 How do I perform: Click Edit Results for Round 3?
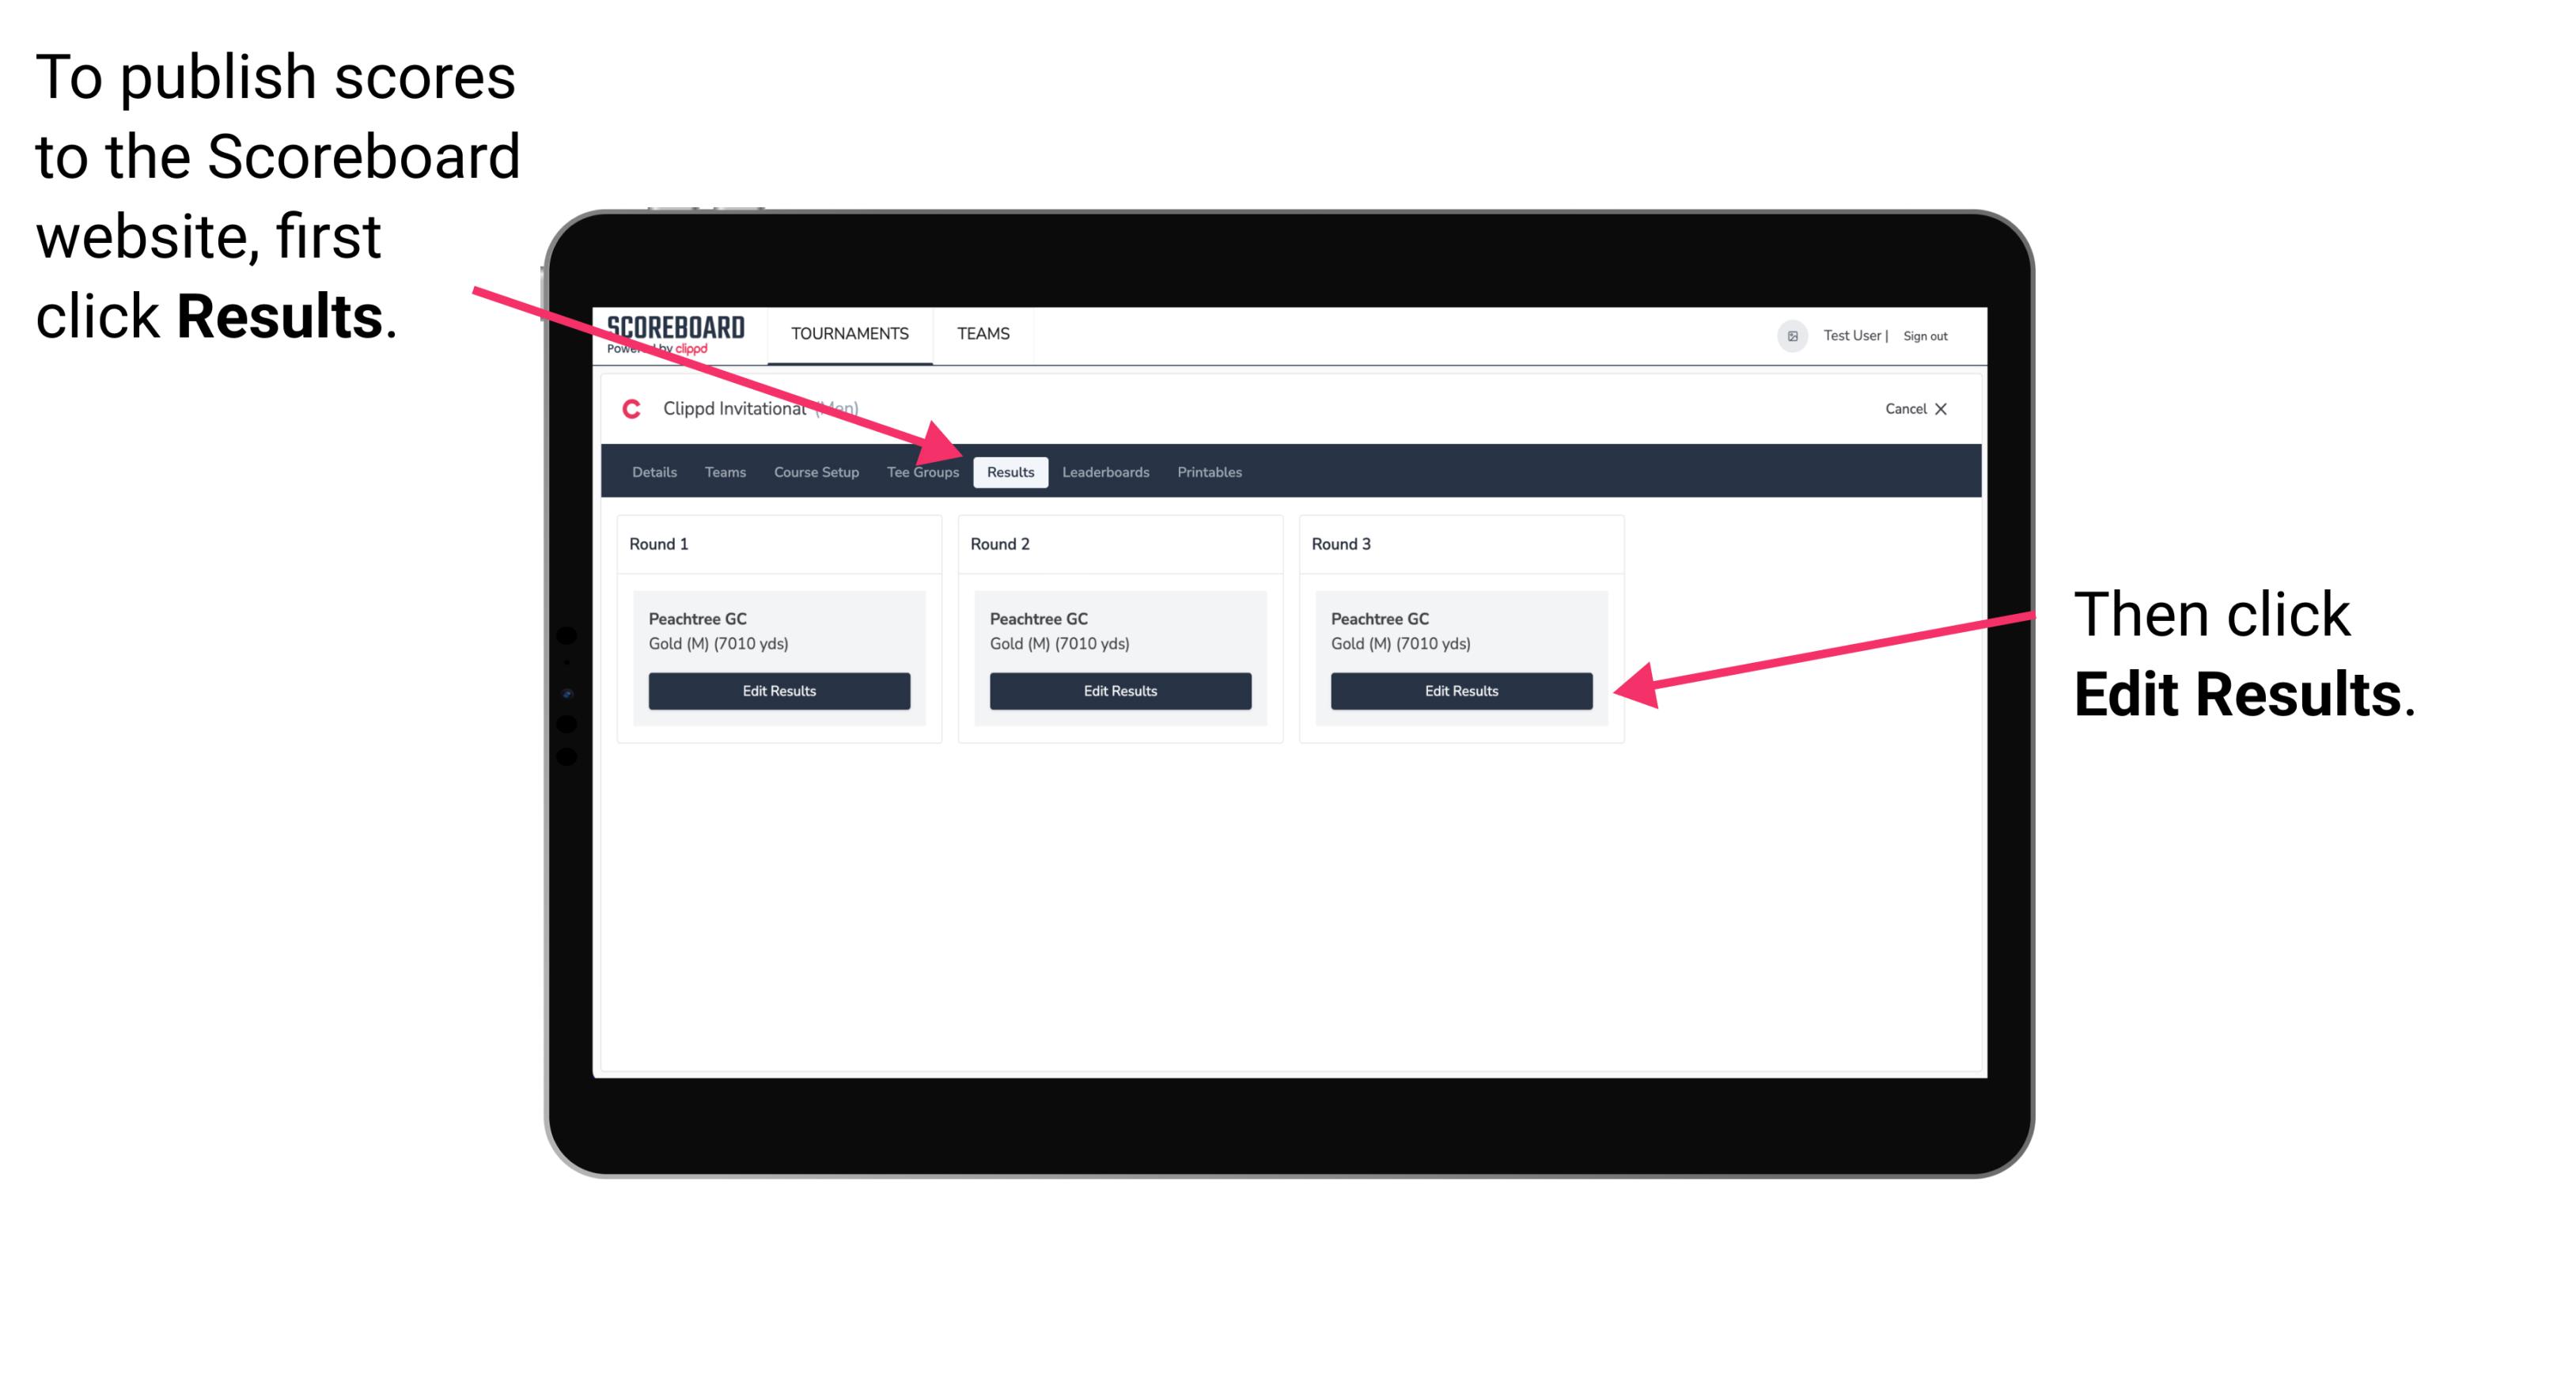pyautogui.click(x=1461, y=691)
